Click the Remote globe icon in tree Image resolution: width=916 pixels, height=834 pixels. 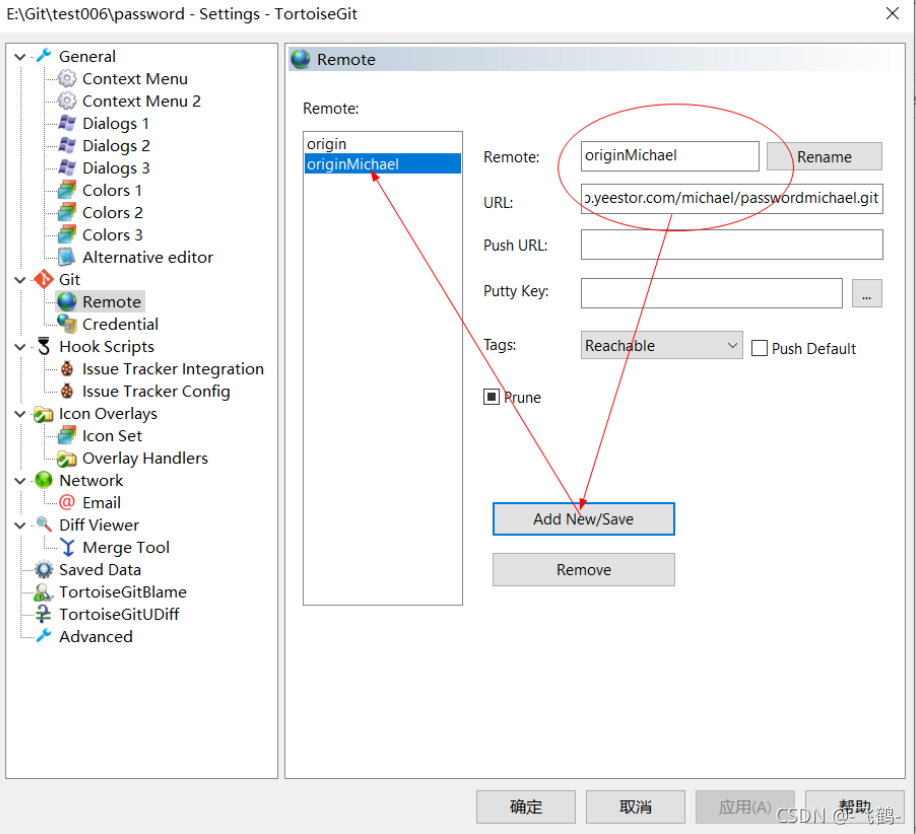(x=67, y=301)
